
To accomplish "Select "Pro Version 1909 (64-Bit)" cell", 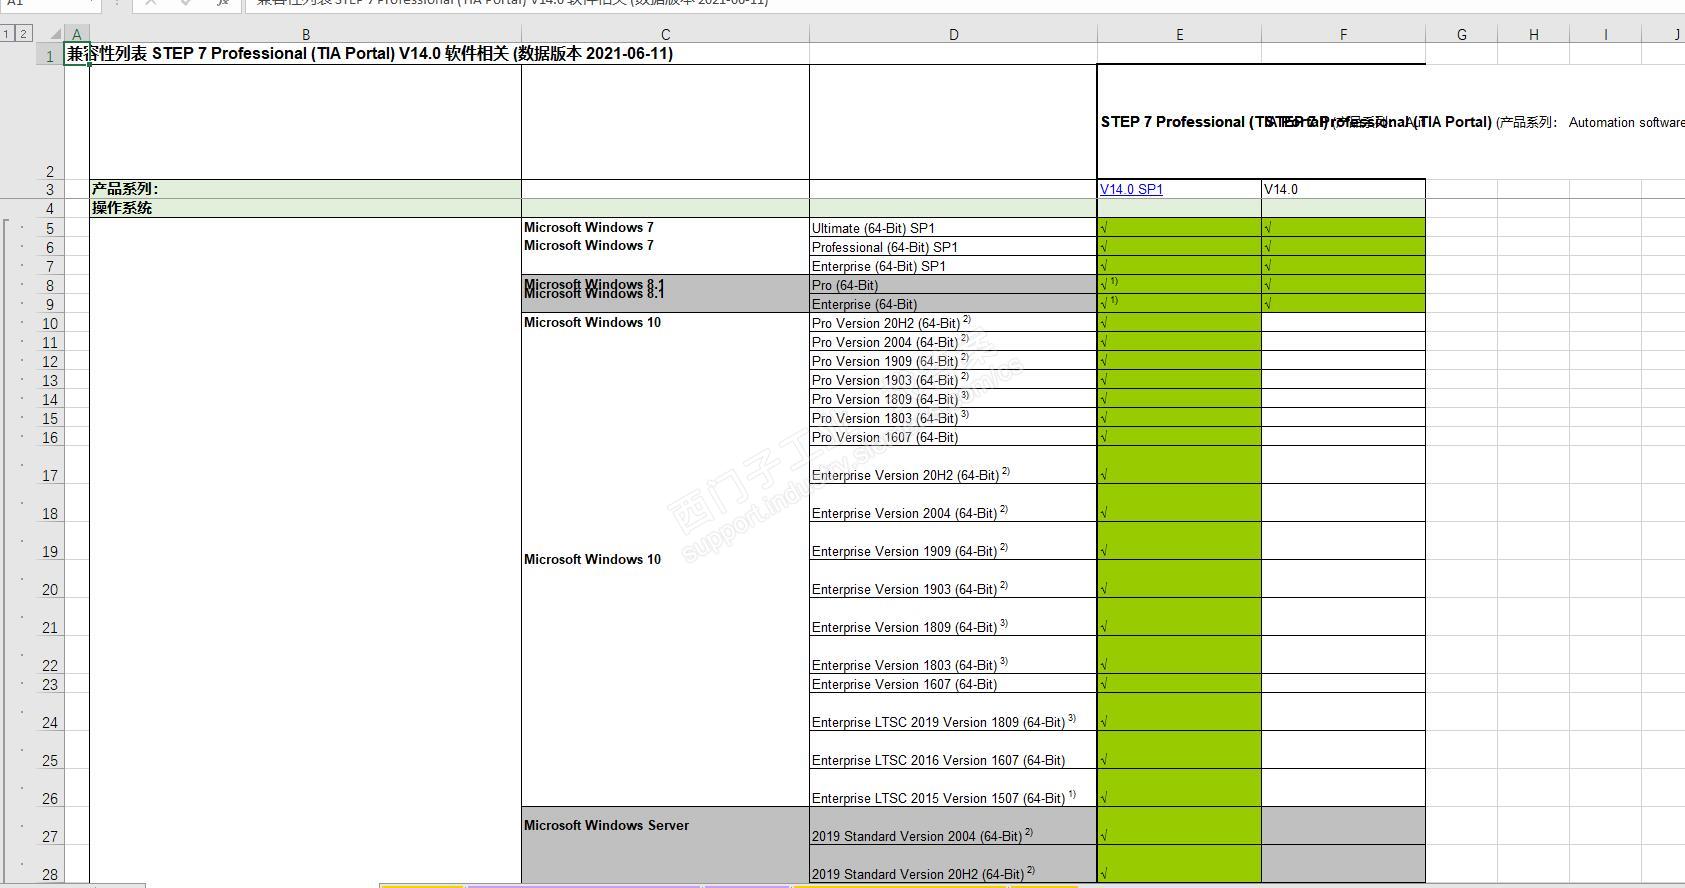I will pos(953,361).
